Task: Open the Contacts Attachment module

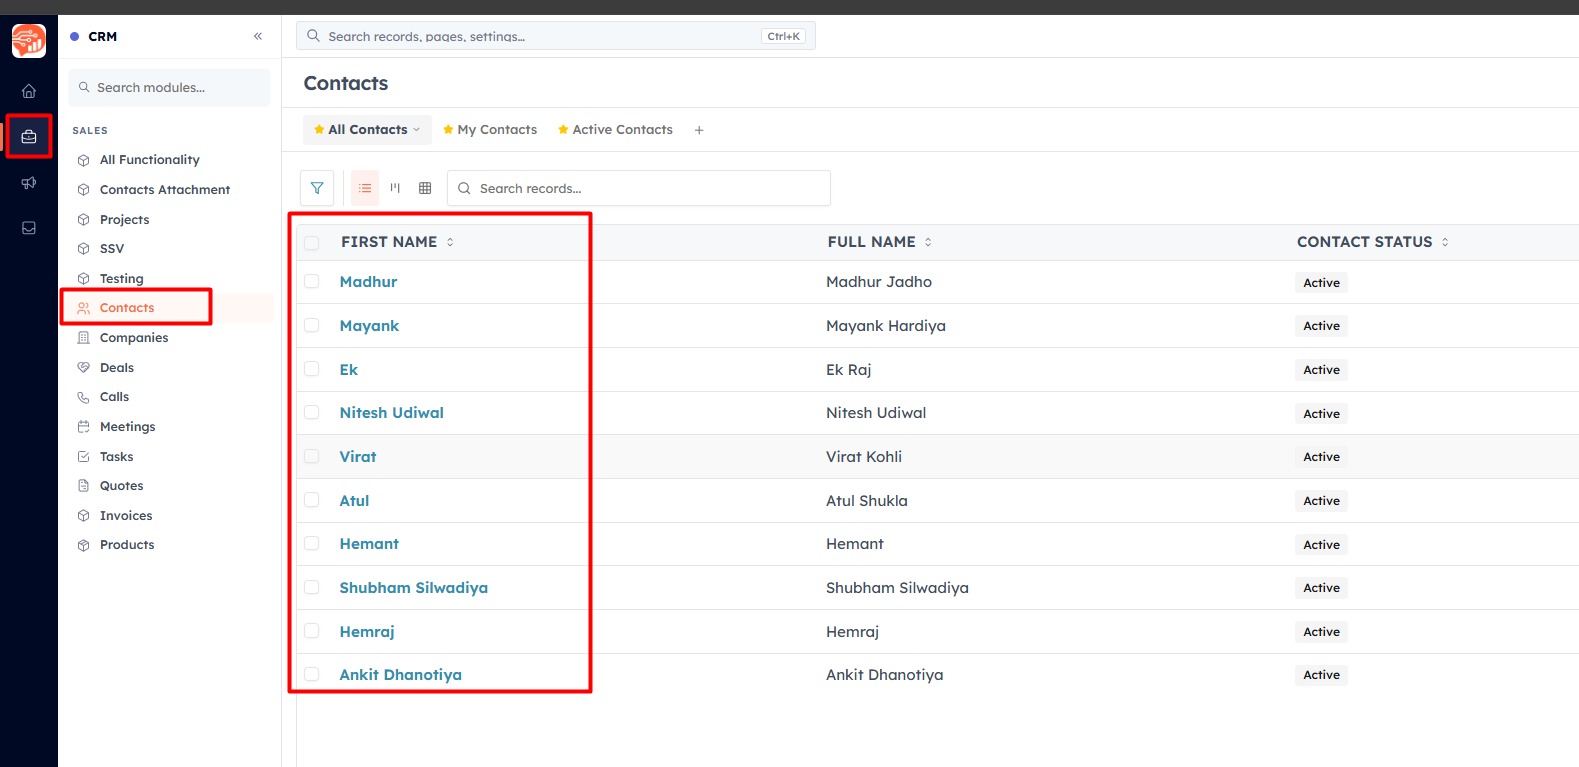Action: click(x=166, y=190)
